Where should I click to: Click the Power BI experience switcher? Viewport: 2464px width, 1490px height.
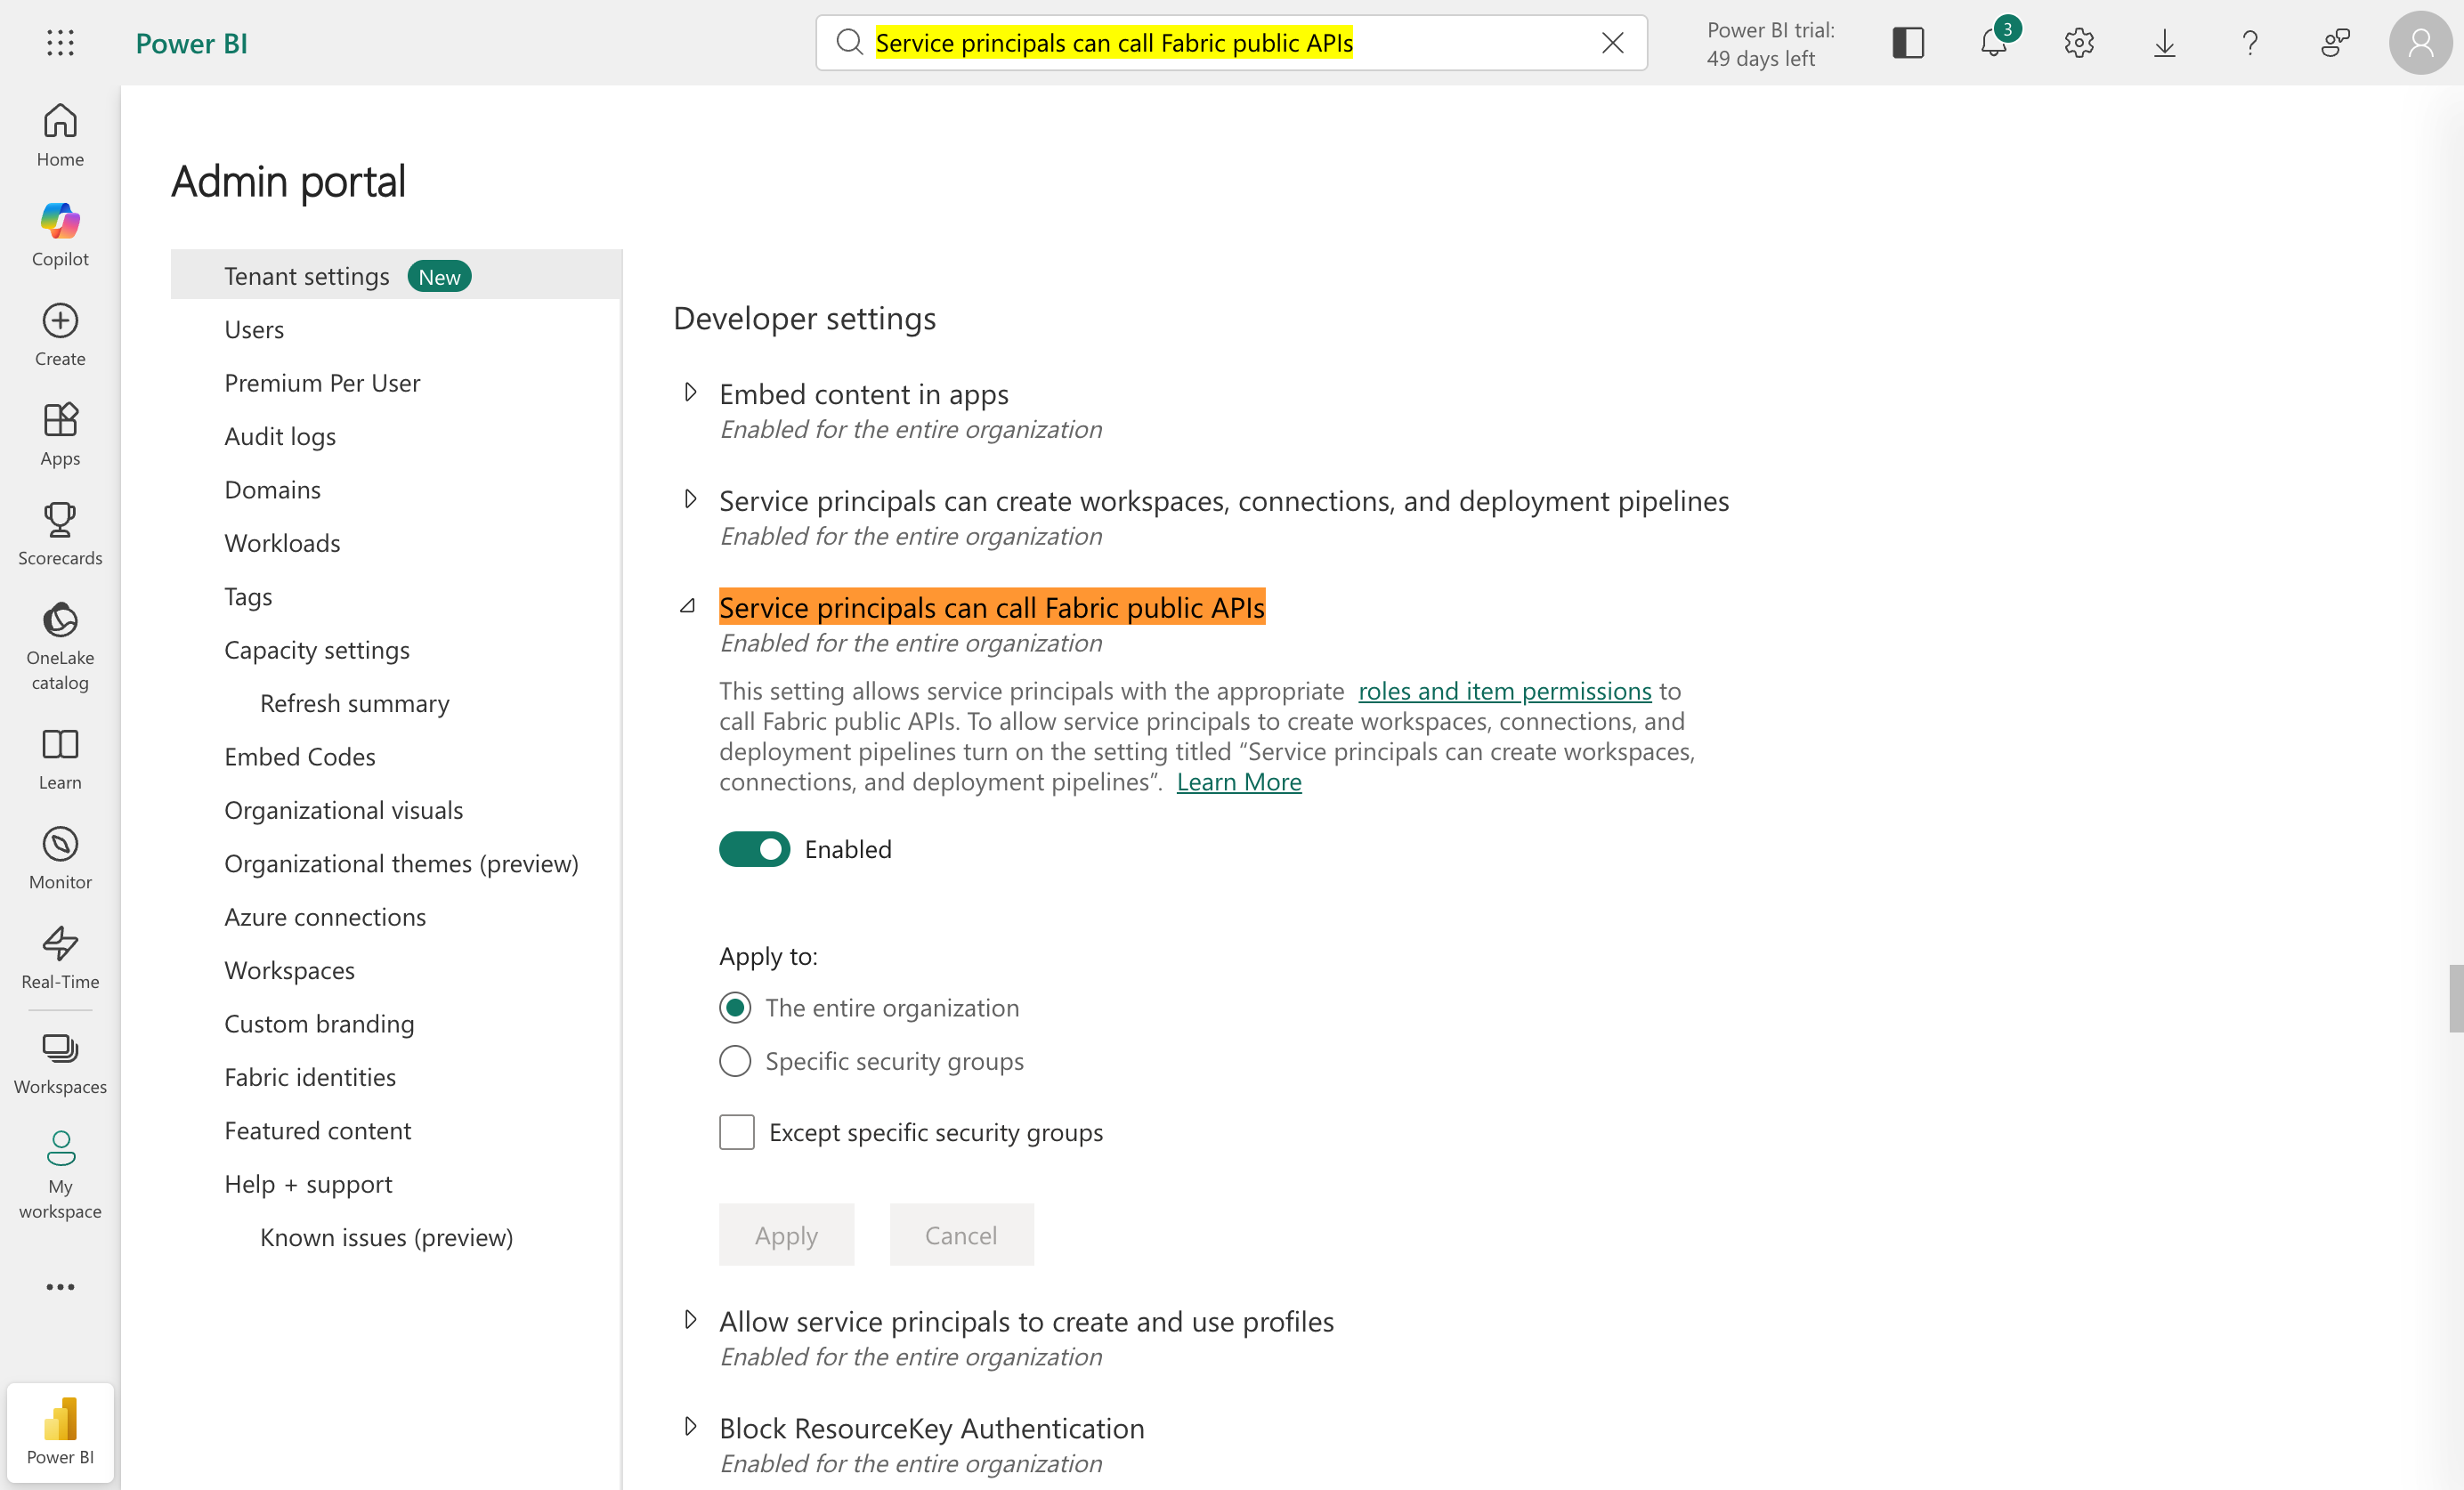pyautogui.click(x=60, y=1432)
